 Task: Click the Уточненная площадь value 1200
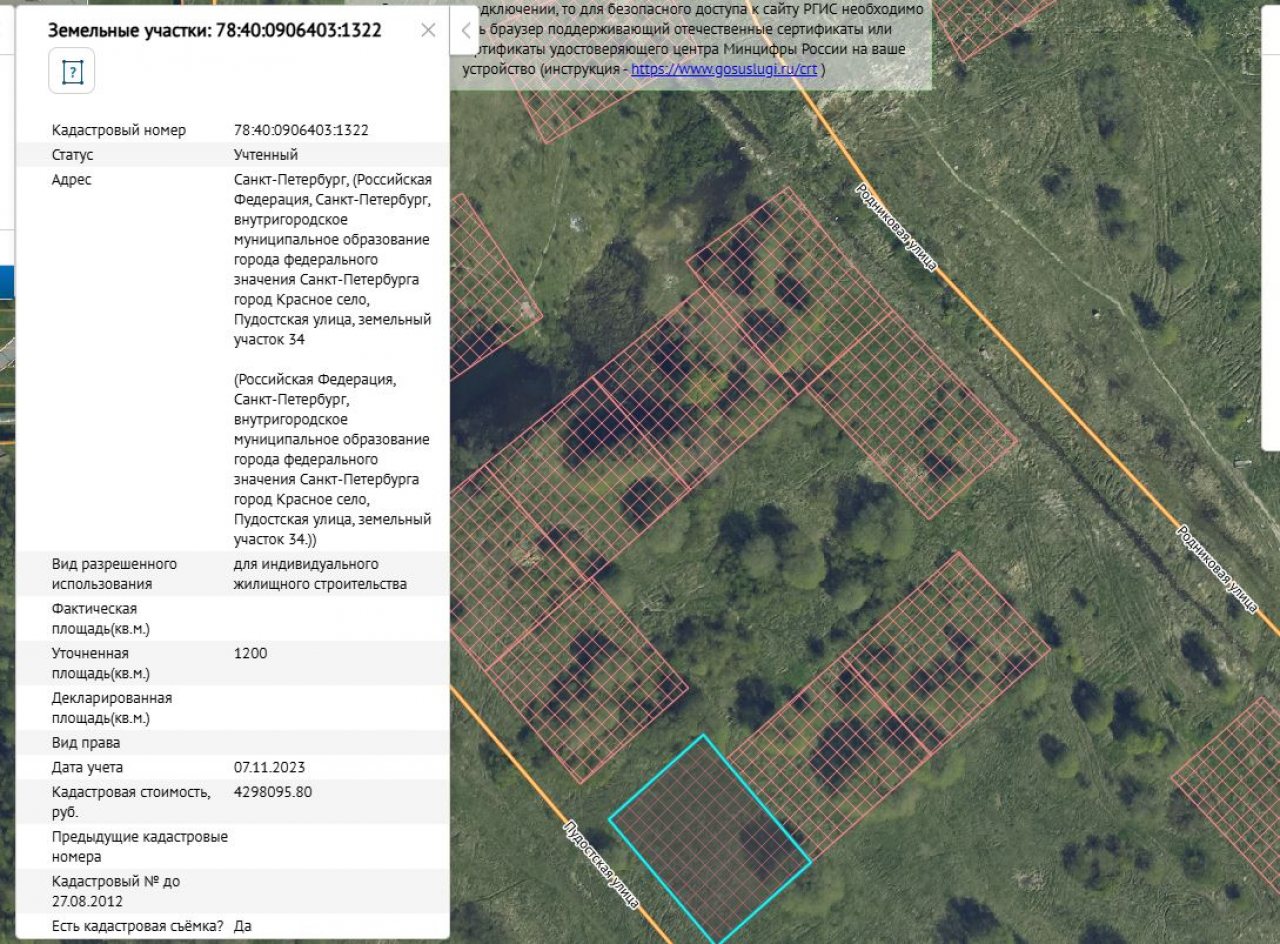click(250, 653)
